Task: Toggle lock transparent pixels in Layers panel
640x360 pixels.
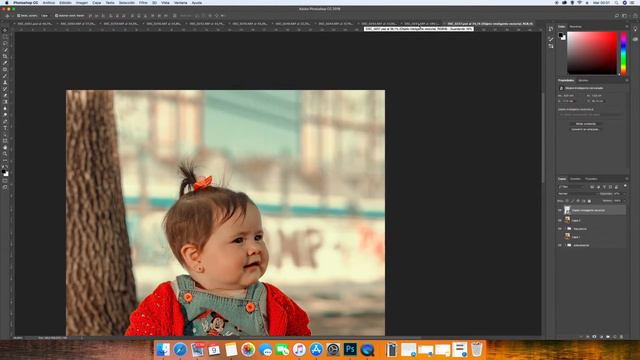Action: 567,201
